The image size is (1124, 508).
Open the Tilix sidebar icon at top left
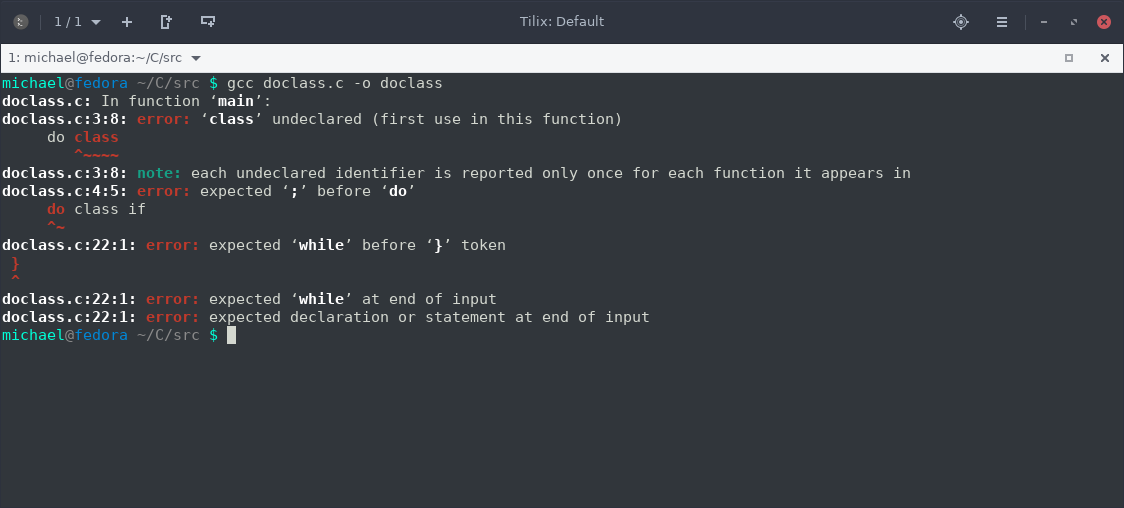click(x=21, y=22)
